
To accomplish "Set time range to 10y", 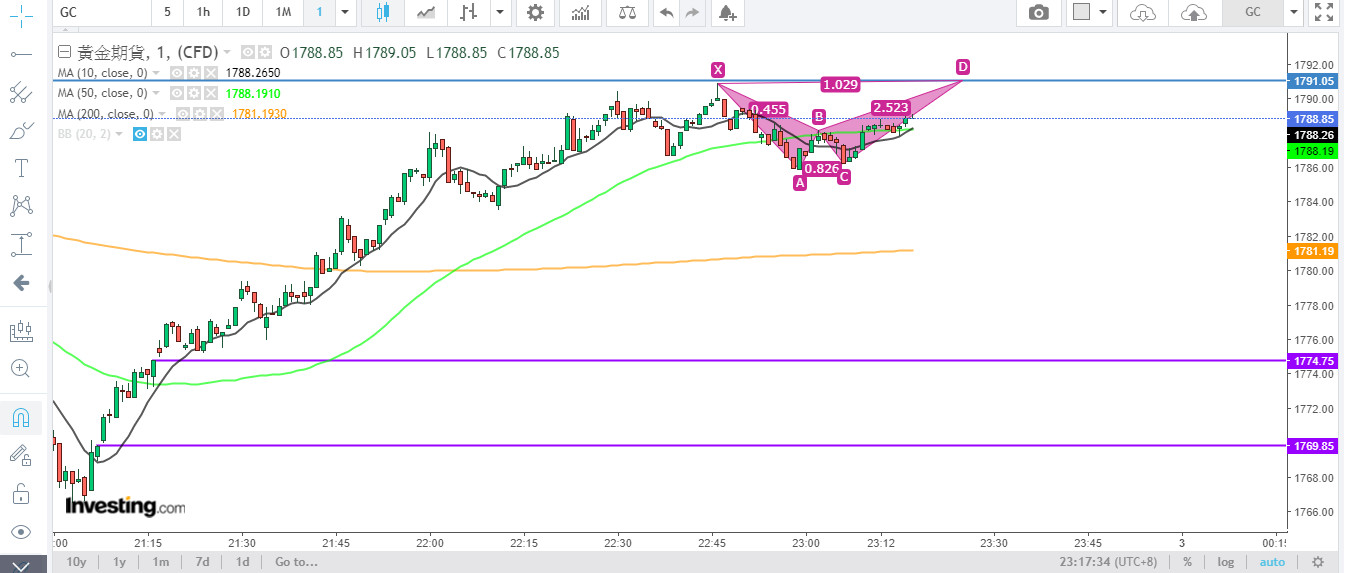I will tap(76, 562).
